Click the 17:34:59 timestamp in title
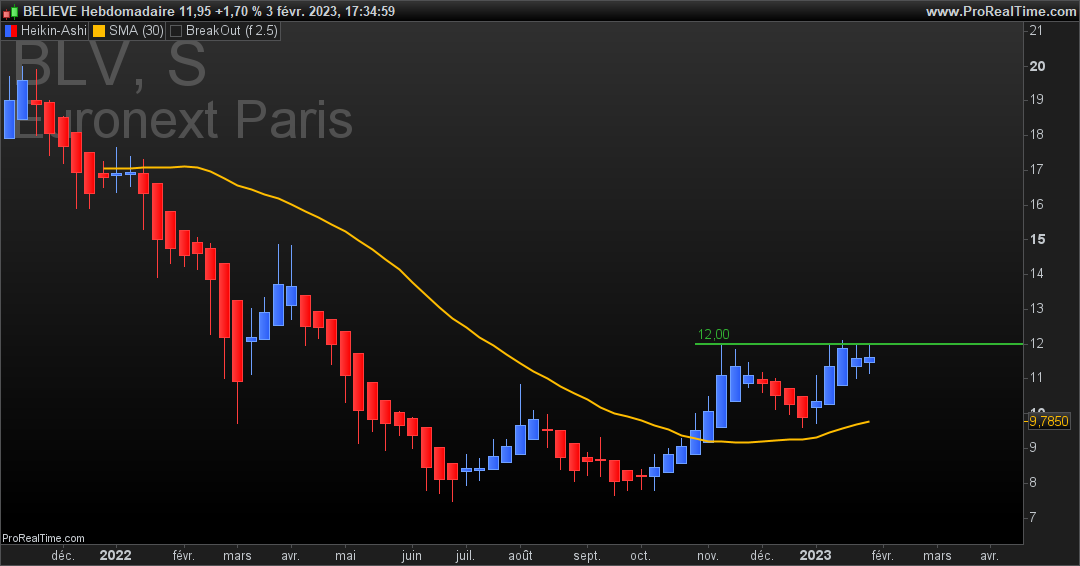The height and width of the screenshot is (566, 1080). click(370, 11)
